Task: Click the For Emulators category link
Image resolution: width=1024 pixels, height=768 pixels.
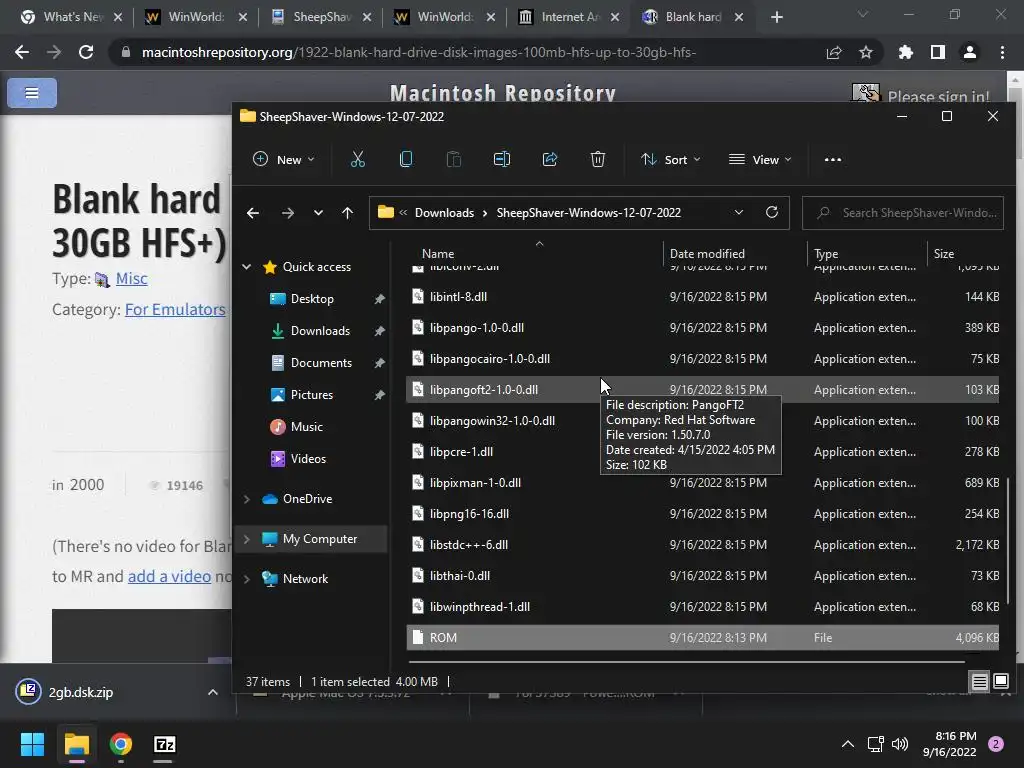Action: pos(175,310)
